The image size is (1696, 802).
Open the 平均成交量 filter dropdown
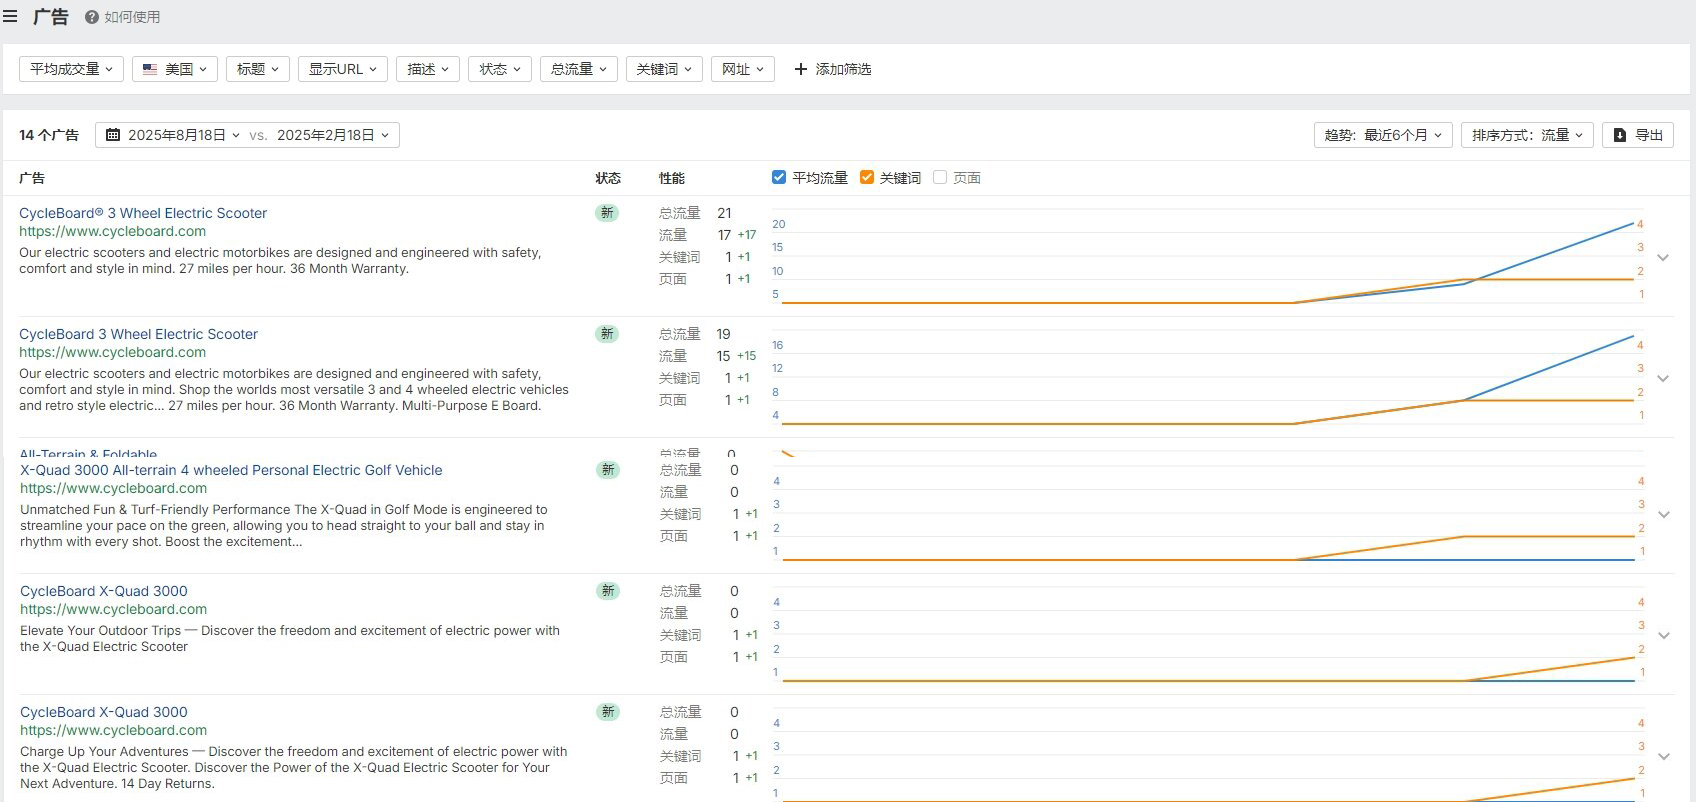pos(71,69)
